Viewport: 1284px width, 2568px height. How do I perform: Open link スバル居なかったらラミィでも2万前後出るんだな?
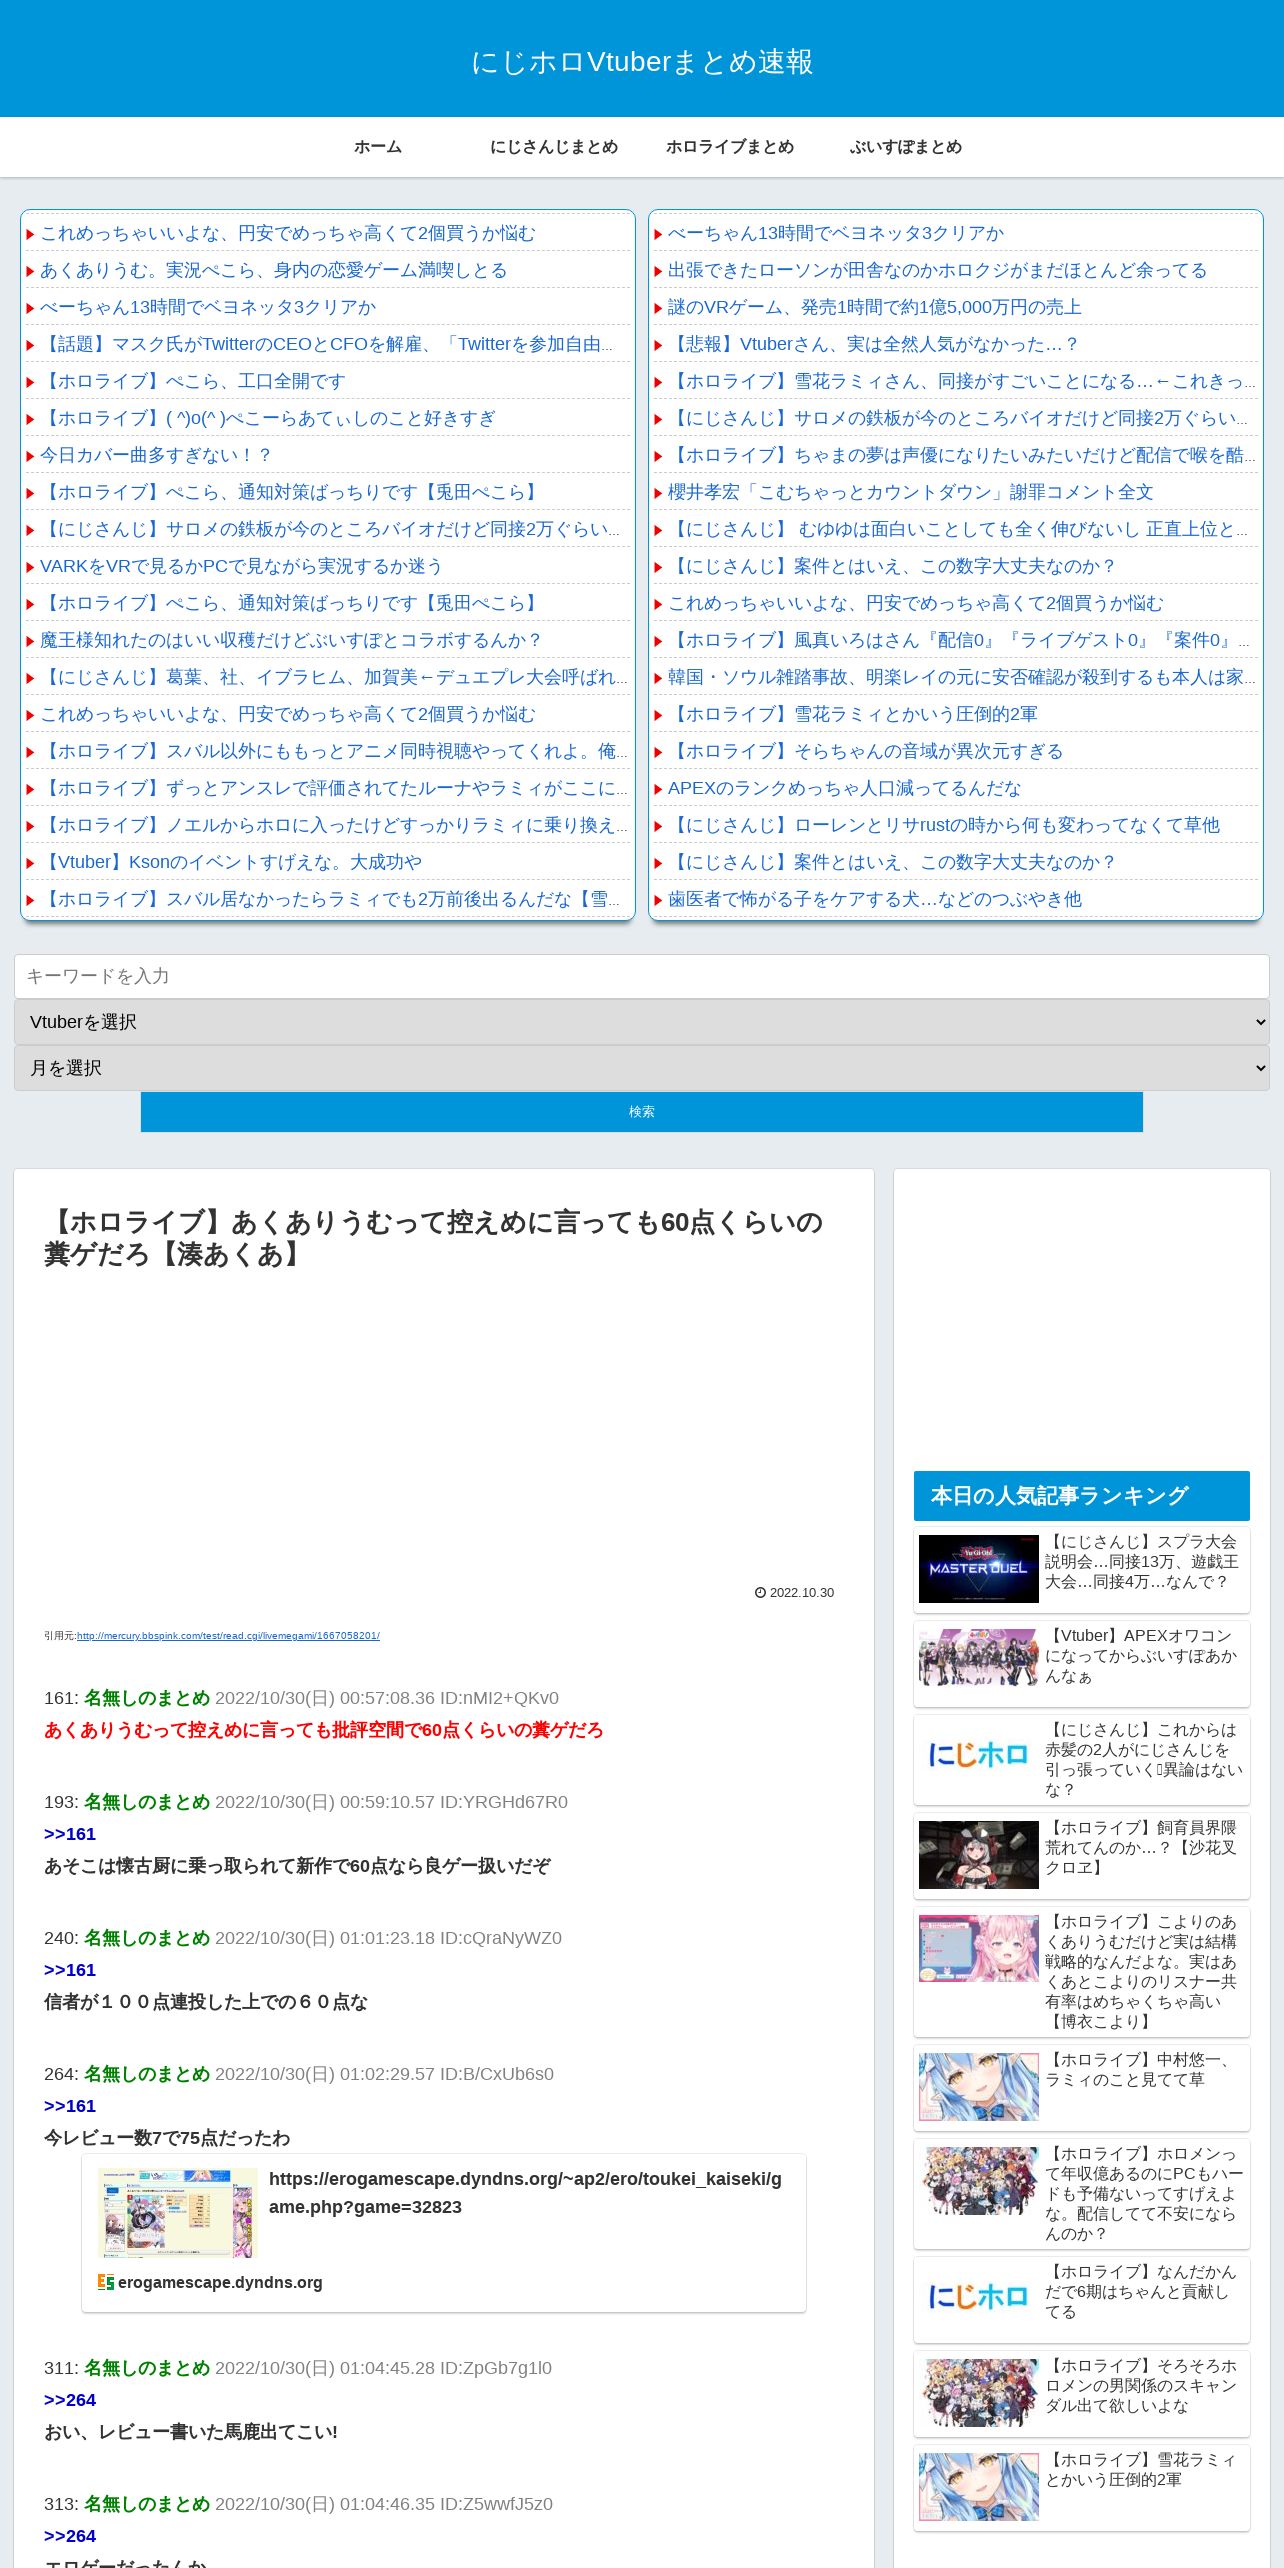click(330, 899)
